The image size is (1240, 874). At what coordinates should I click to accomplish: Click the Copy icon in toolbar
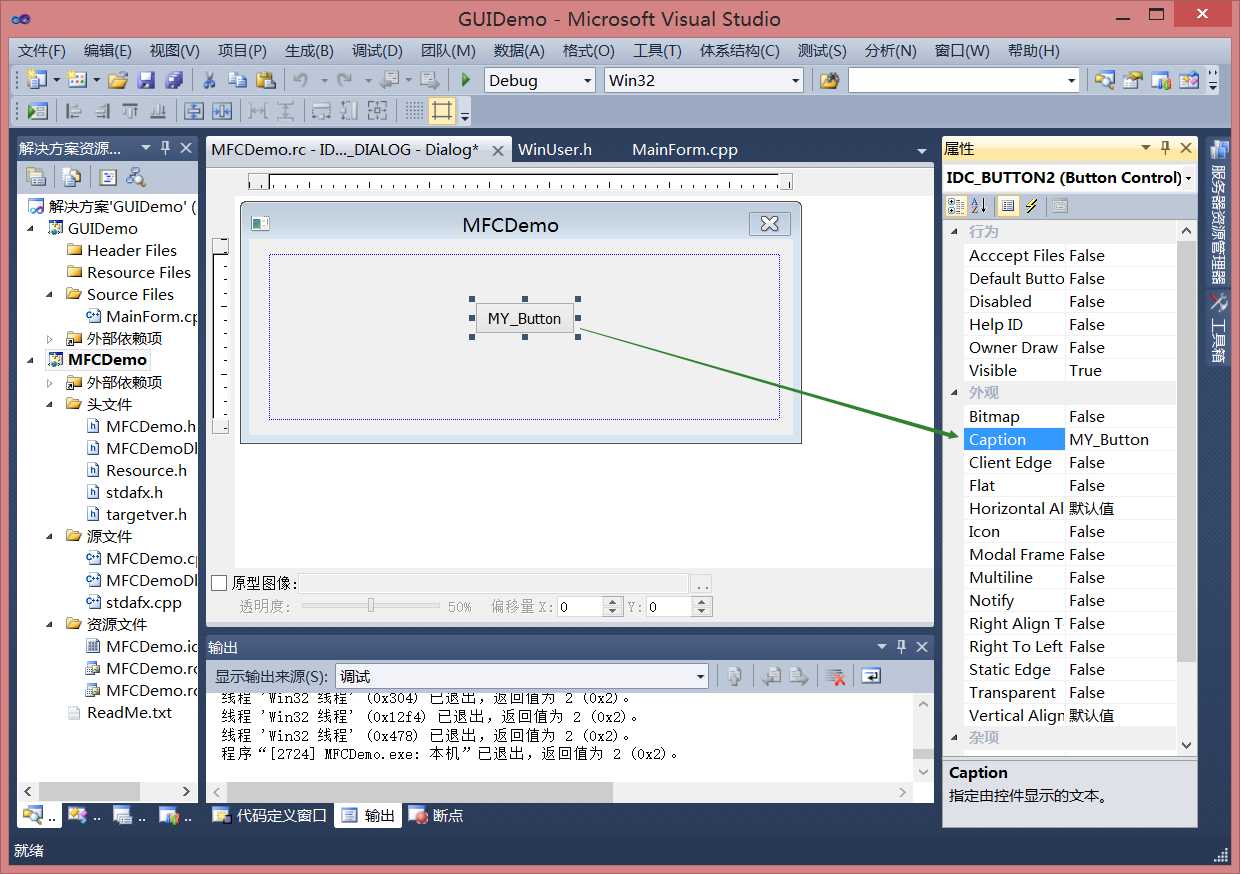237,81
